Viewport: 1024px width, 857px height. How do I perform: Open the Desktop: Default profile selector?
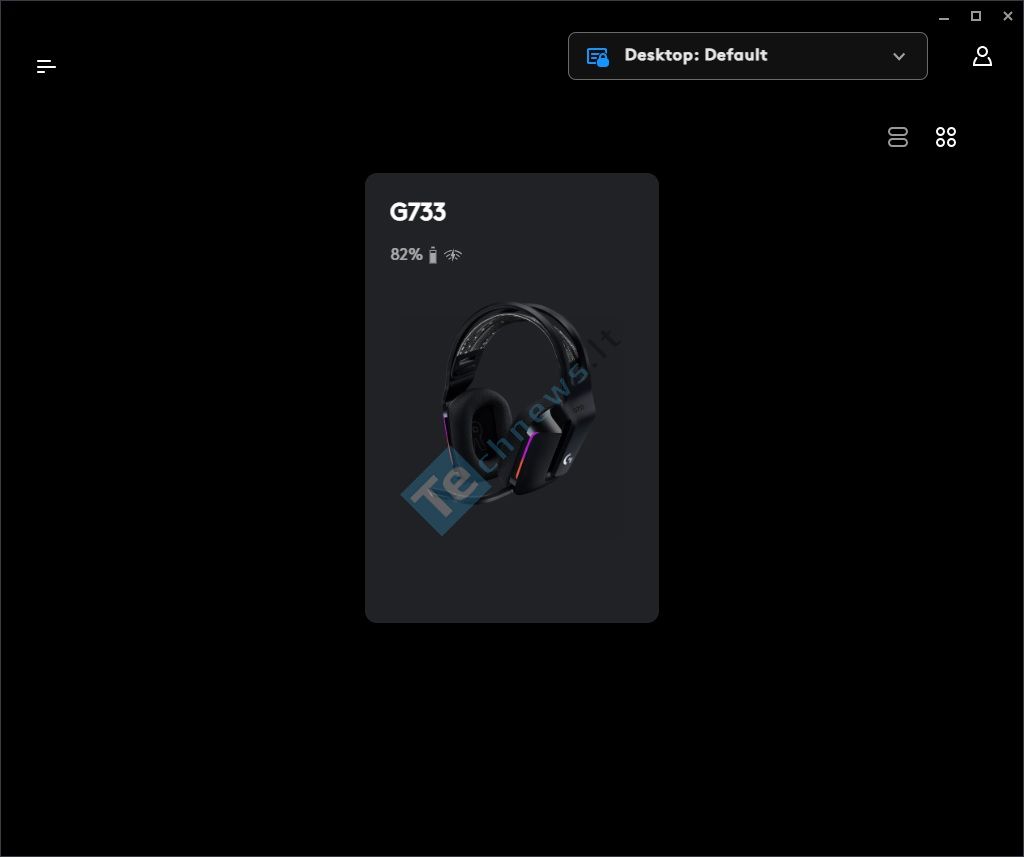[x=748, y=56]
